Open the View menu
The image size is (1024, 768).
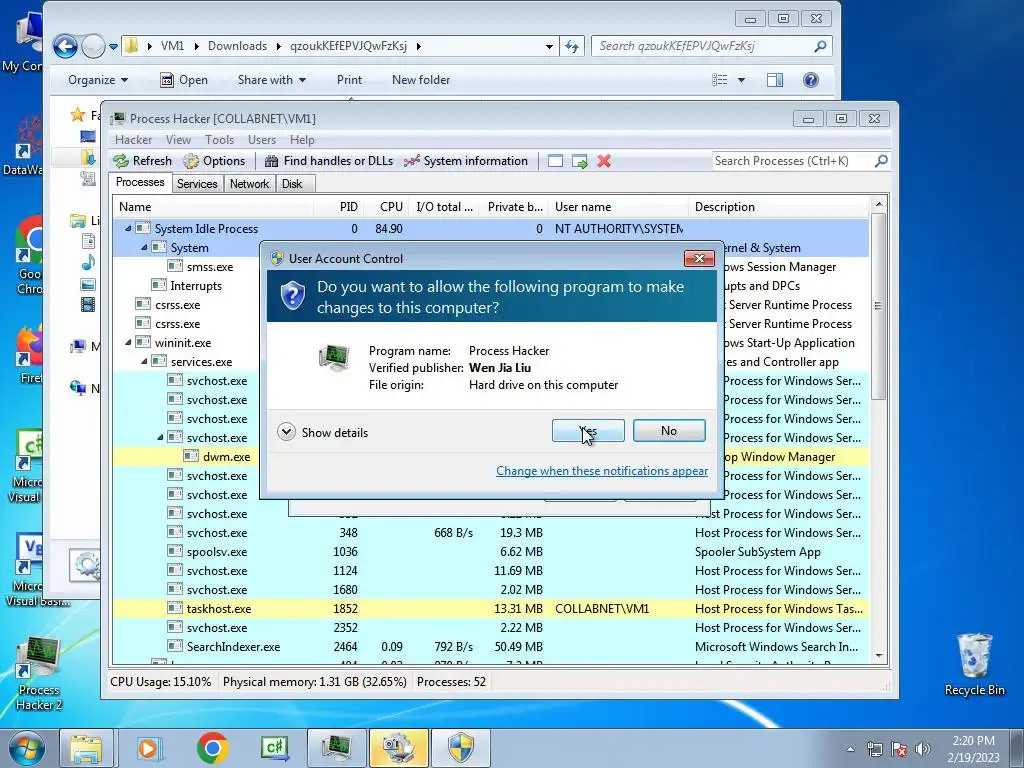click(x=178, y=140)
